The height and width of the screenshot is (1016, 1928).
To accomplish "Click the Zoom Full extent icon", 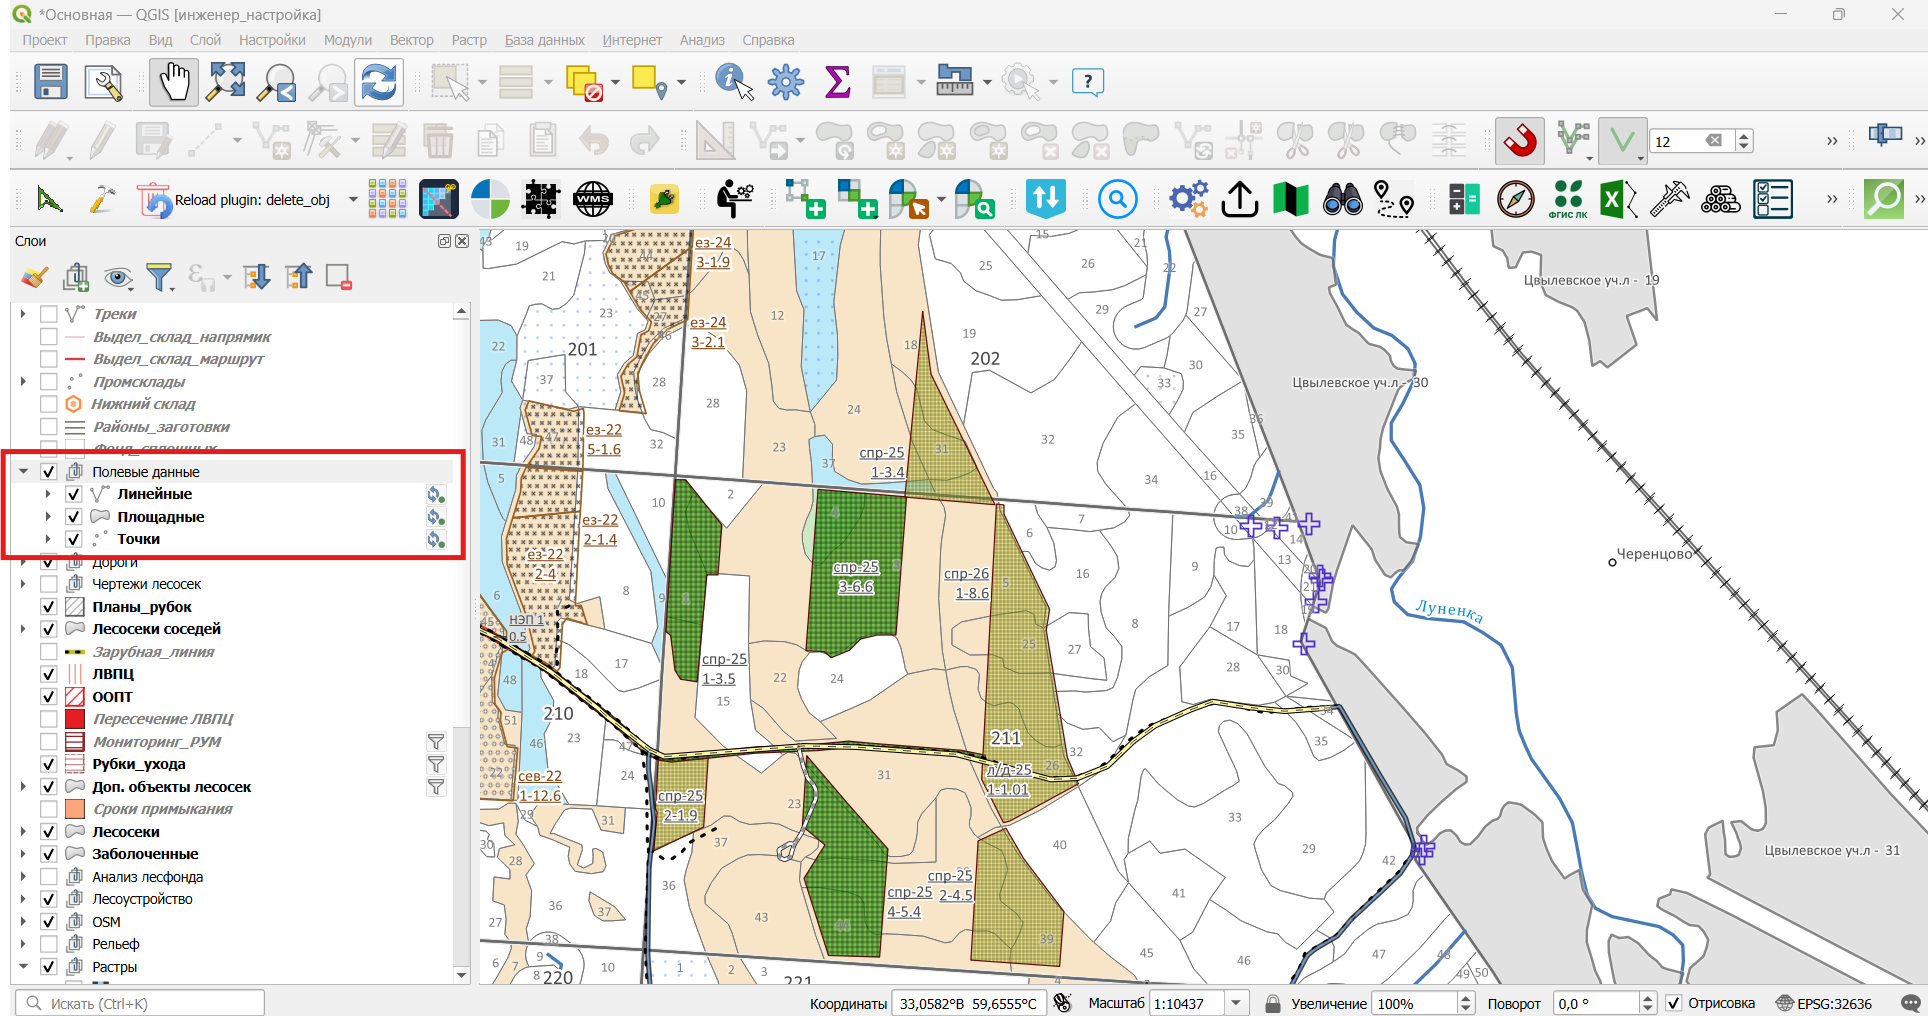I will tap(226, 82).
